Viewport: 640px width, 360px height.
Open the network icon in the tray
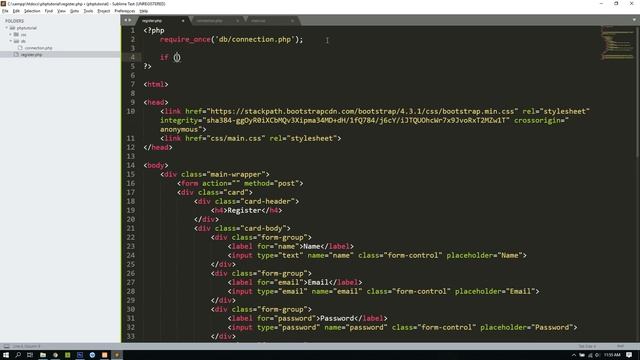tap(590, 355)
